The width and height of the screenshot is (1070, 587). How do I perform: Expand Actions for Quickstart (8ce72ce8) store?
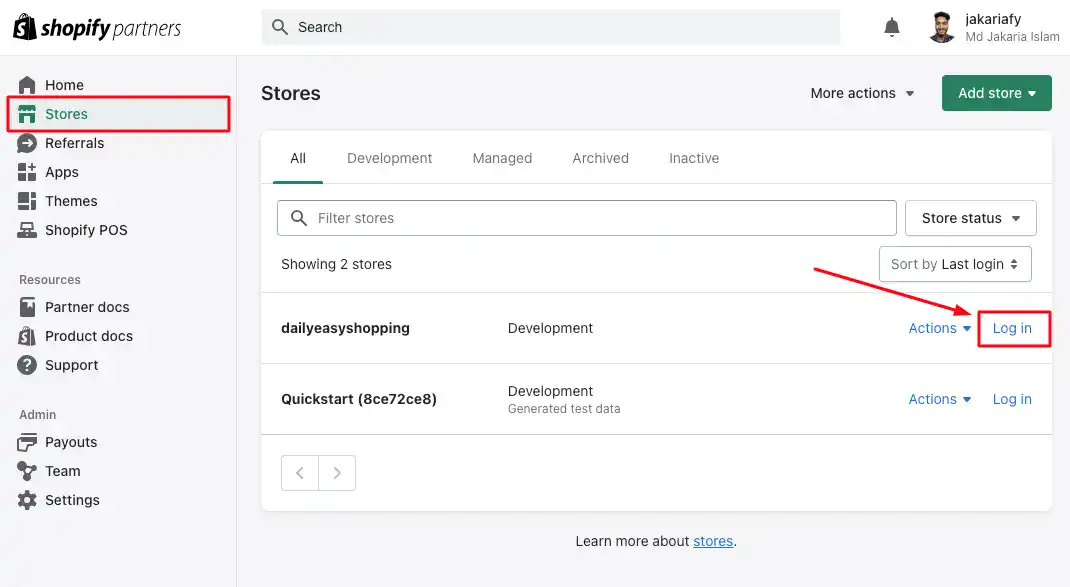(x=940, y=399)
